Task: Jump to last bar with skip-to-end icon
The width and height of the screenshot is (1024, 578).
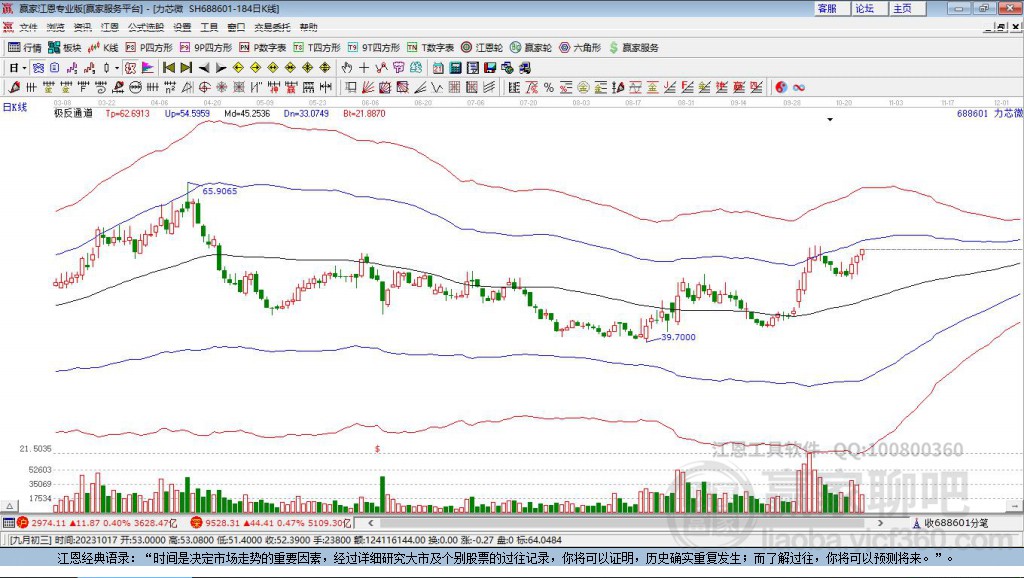Action: coord(186,68)
